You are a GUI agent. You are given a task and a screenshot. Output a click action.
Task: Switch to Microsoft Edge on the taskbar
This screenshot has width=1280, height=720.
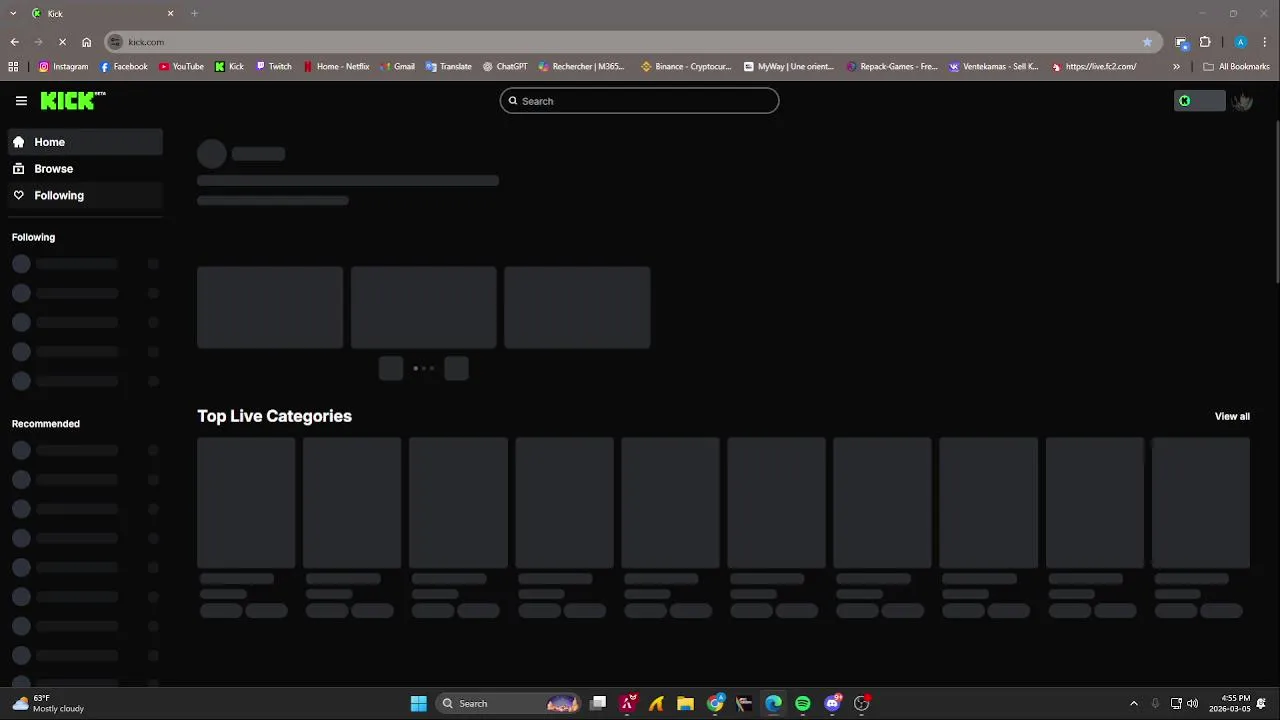click(773, 704)
